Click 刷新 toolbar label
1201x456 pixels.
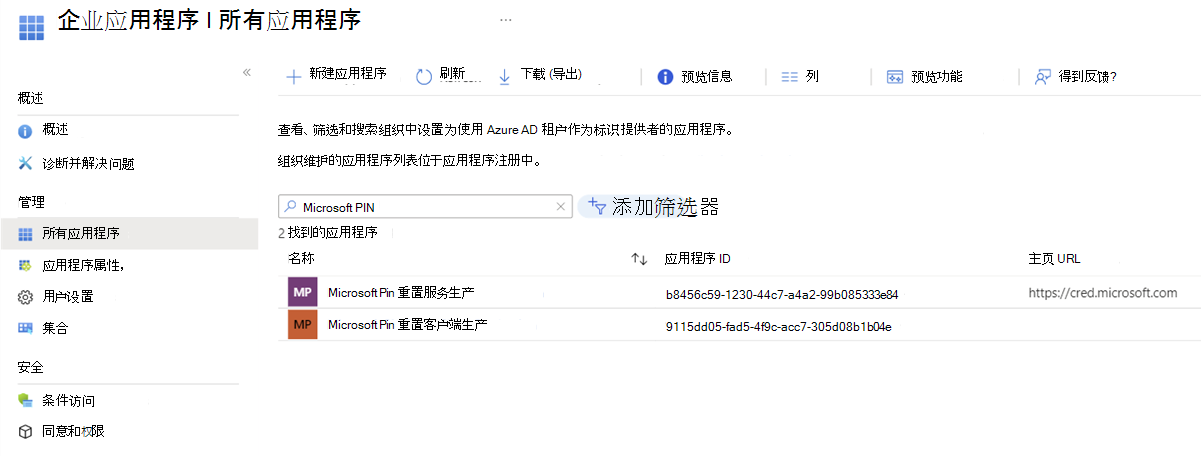(452, 74)
